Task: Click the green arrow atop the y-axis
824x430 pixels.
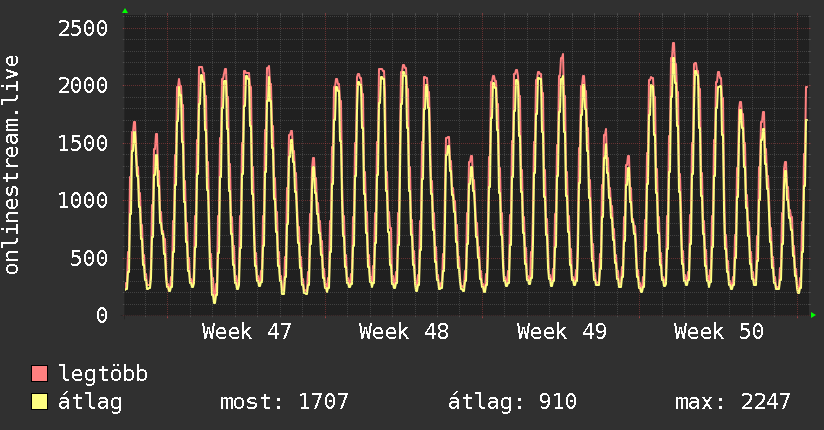Action: tap(125, 11)
